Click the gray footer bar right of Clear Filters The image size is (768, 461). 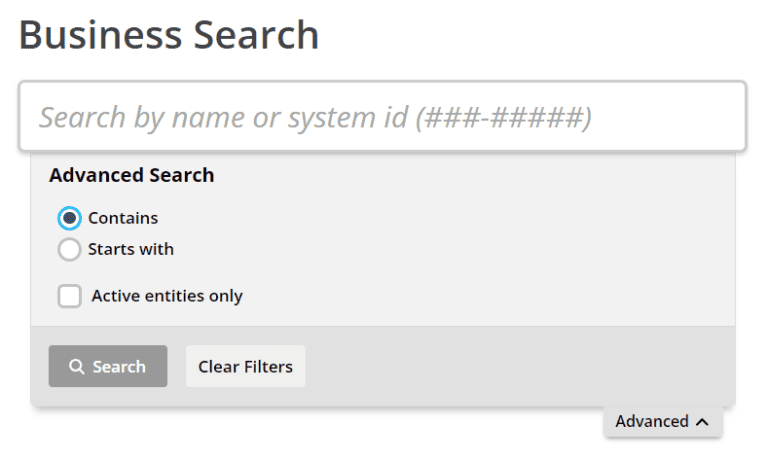[520, 366]
